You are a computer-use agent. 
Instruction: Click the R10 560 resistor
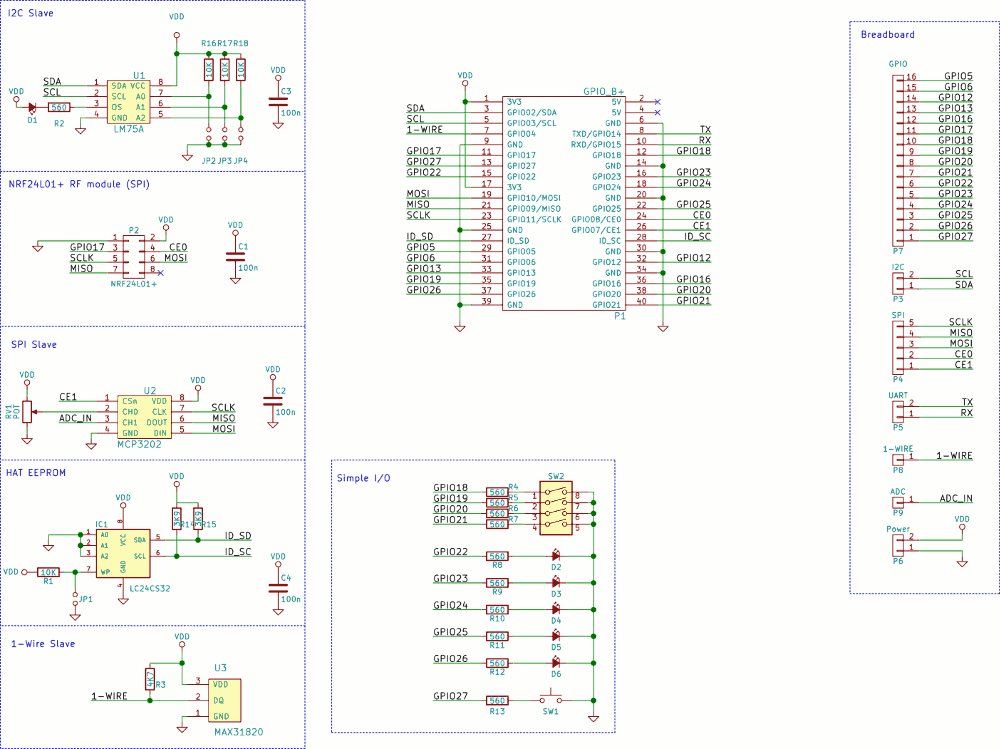497,610
